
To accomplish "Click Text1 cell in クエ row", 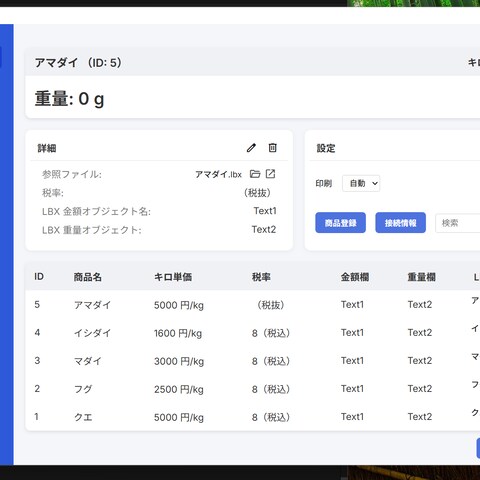I will 352,417.
